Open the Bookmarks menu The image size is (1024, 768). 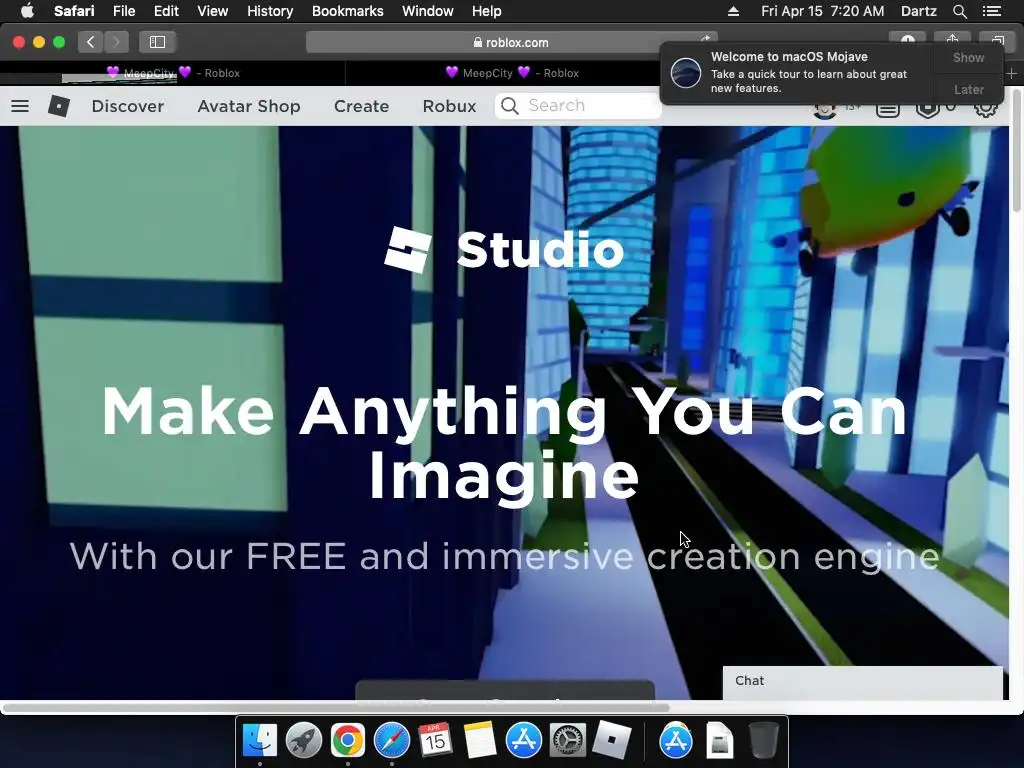pos(347,11)
